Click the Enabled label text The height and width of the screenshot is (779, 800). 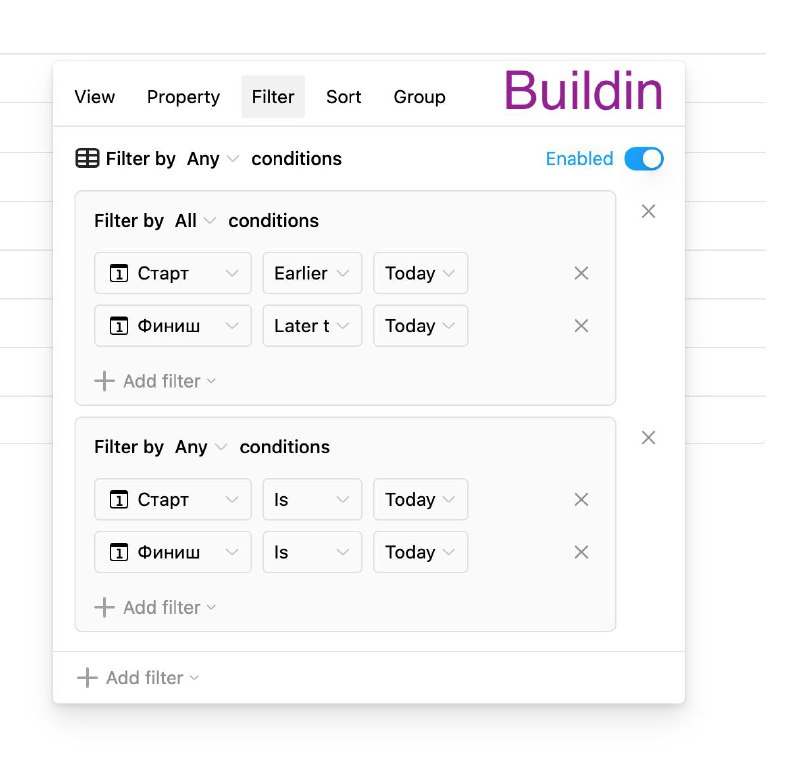[579, 159]
